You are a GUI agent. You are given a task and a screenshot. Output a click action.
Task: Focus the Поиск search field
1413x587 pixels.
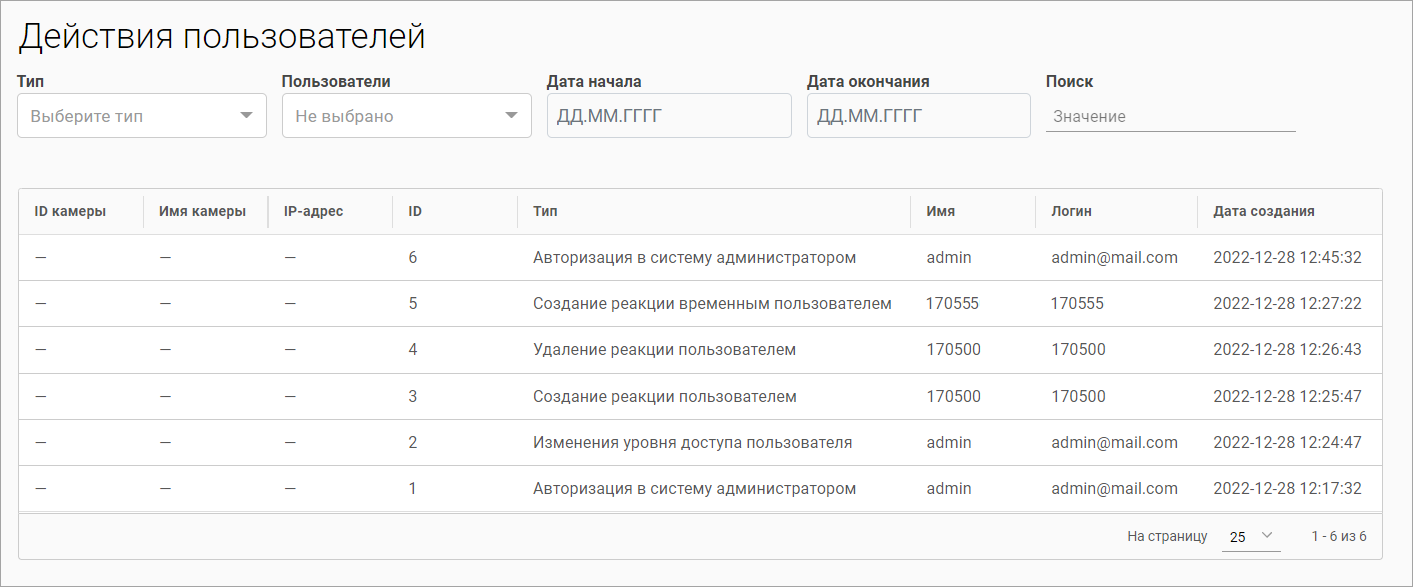pos(1170,116)
